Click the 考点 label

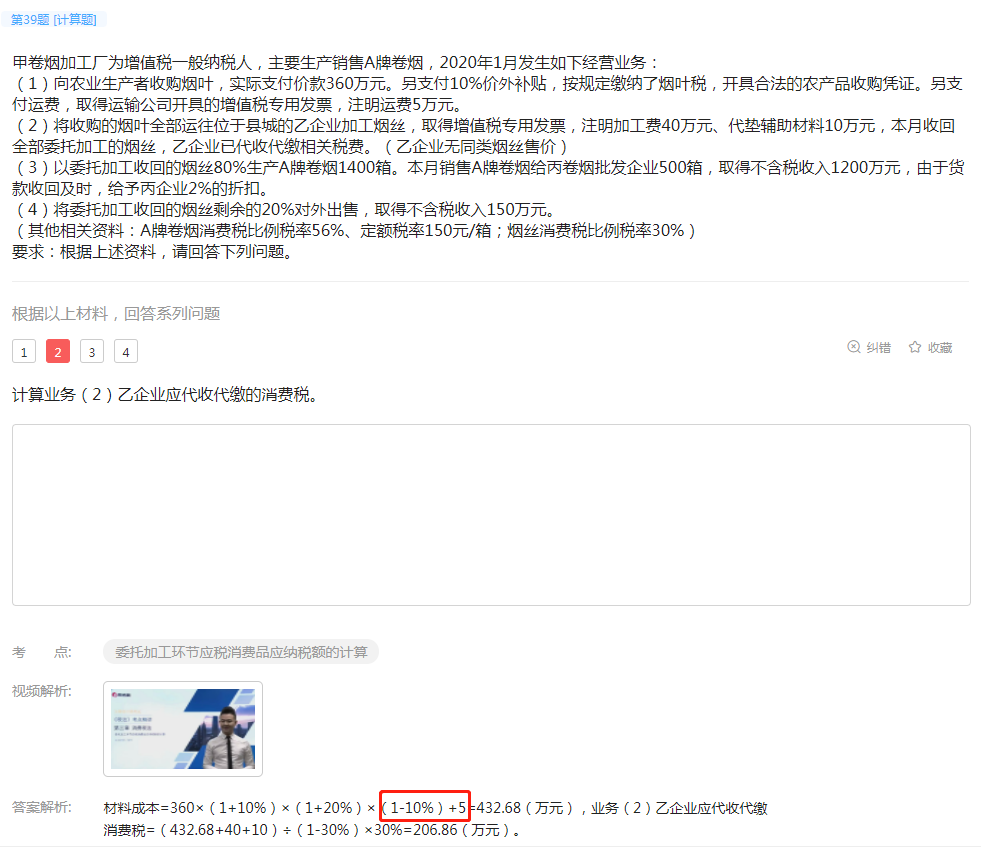tap(41, 652)
